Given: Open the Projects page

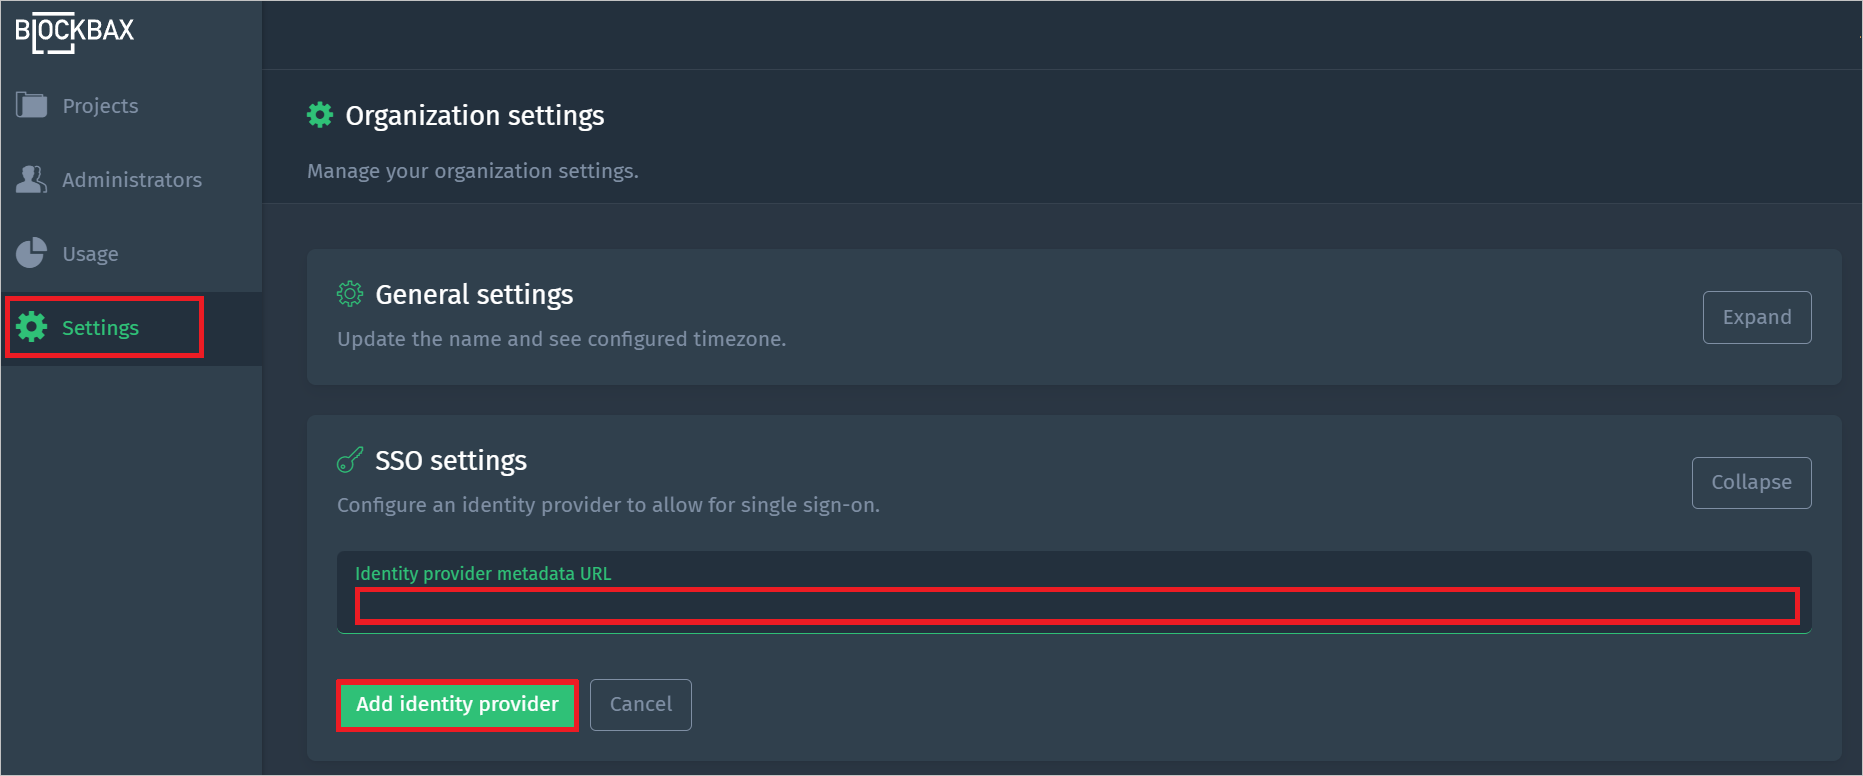Looking at the screenshot, I should [100, 104].
